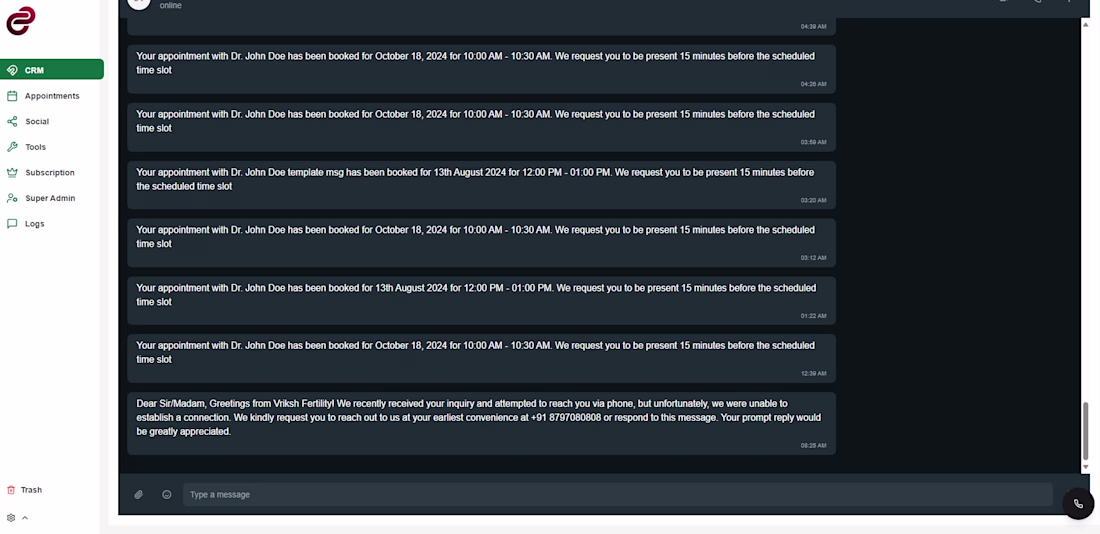Viewport: 1100px width, 534px height.
Task: Click the scrollbar up arrow
Action: [x=1085, y=23]
